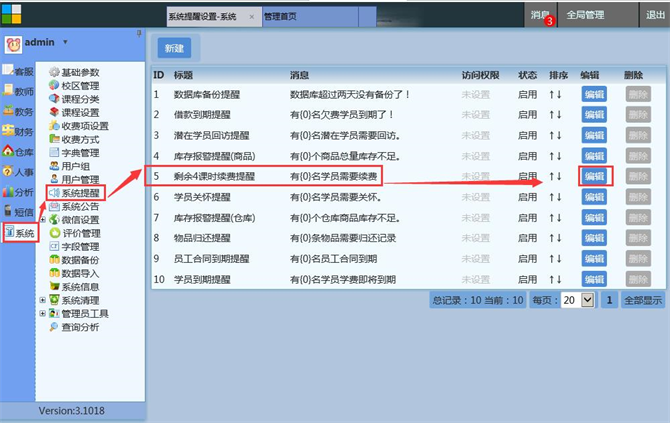Switch to 分析 module in left rail

[18, 192]
